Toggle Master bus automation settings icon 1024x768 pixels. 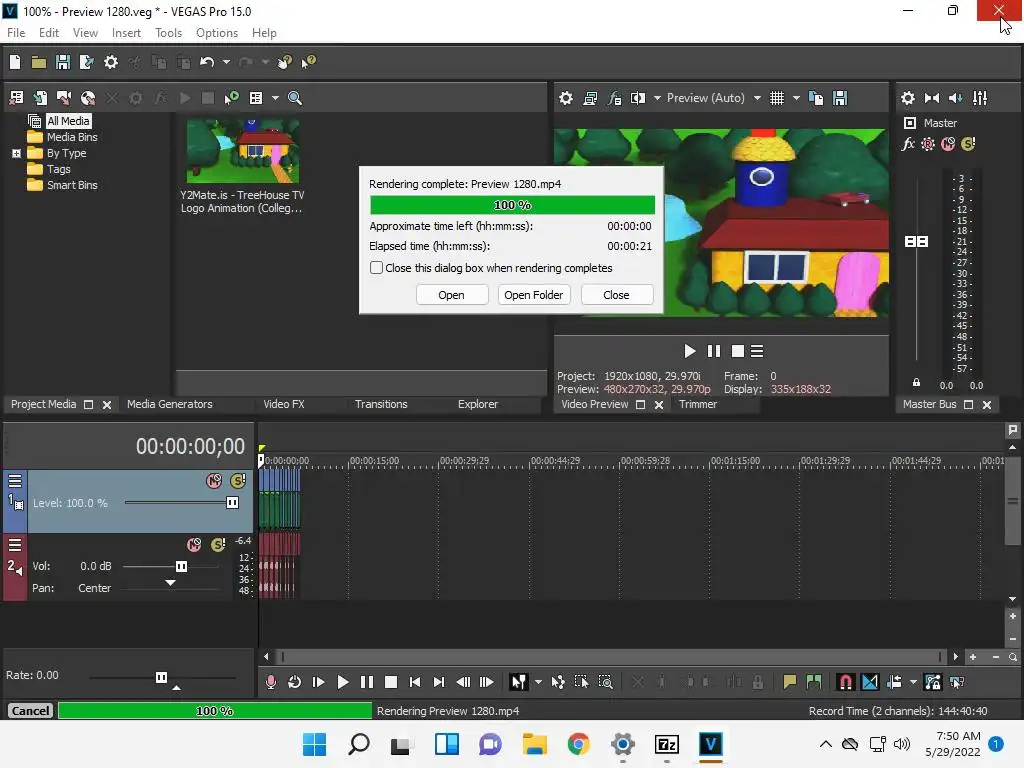tap(927, 144)
